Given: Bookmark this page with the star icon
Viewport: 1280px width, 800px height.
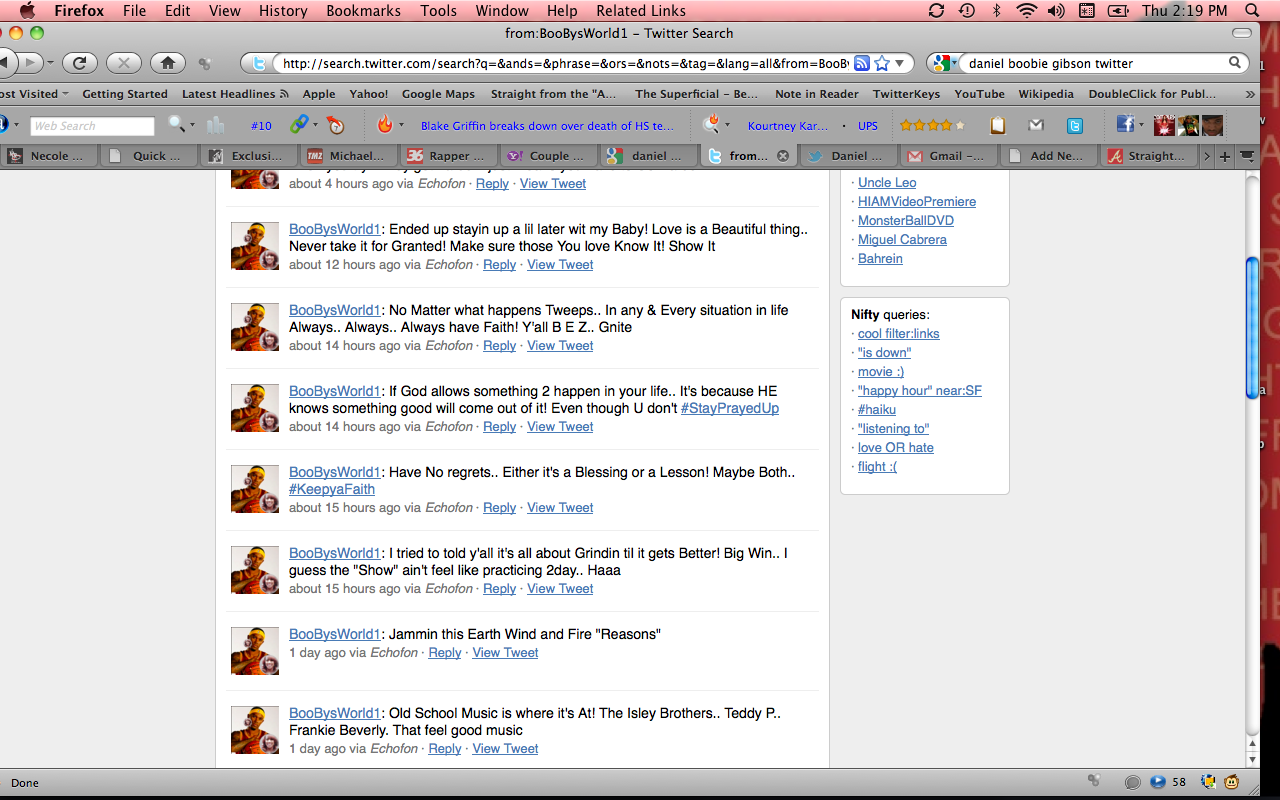Looking at the screenshot, I should pyautogui.click(x=882, y=63).
